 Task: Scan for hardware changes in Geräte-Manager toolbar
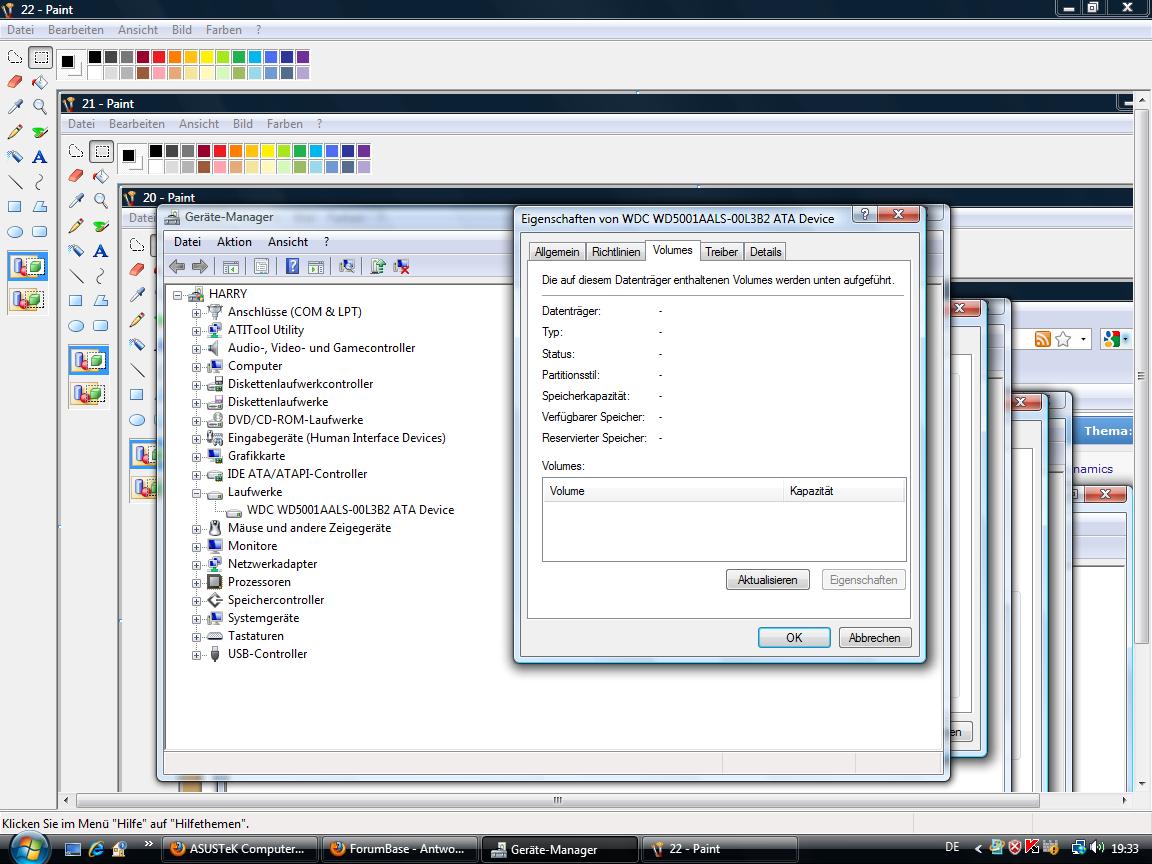pos(347,267)
